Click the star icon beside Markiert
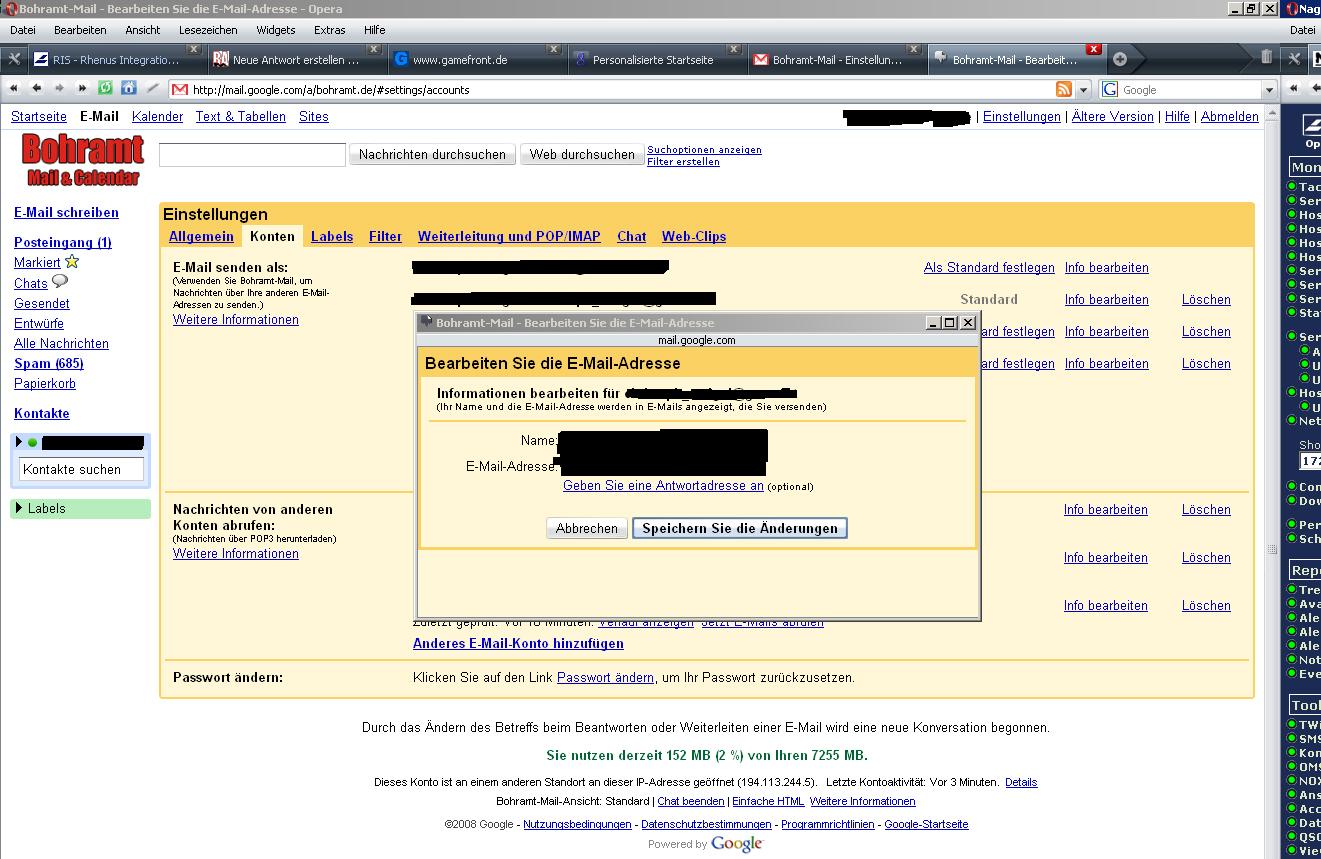Viewport: 1321px width, 859px height. [72, 262]
